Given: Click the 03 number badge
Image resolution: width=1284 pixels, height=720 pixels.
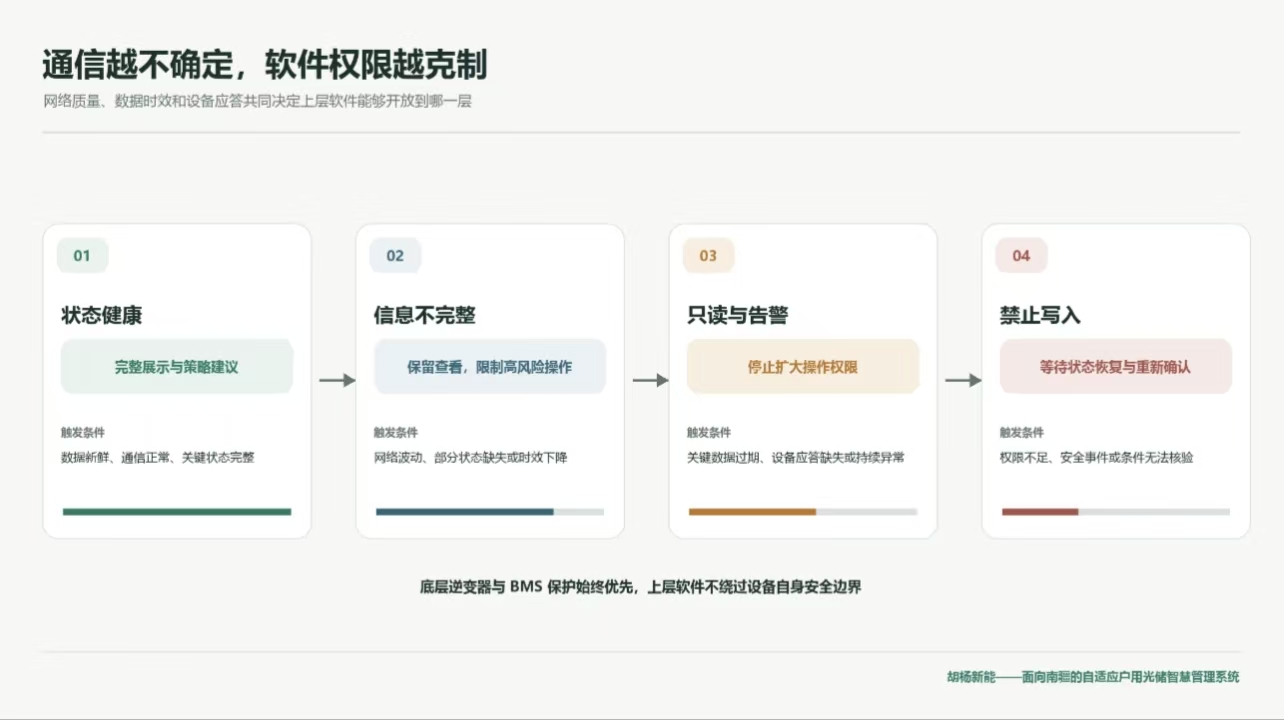Looking at the screenshot, I should [708, 255].
